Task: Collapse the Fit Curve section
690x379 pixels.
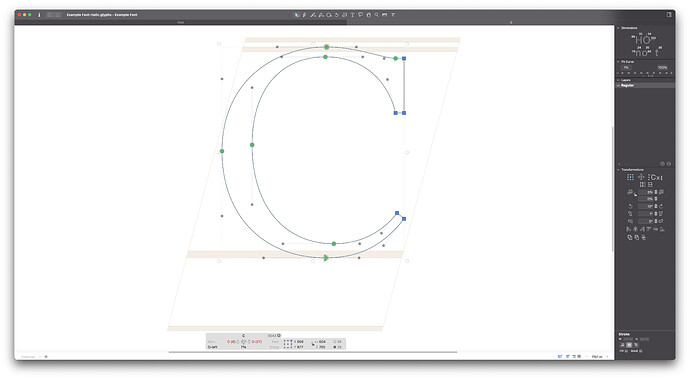Action: (x=618, y=62)
